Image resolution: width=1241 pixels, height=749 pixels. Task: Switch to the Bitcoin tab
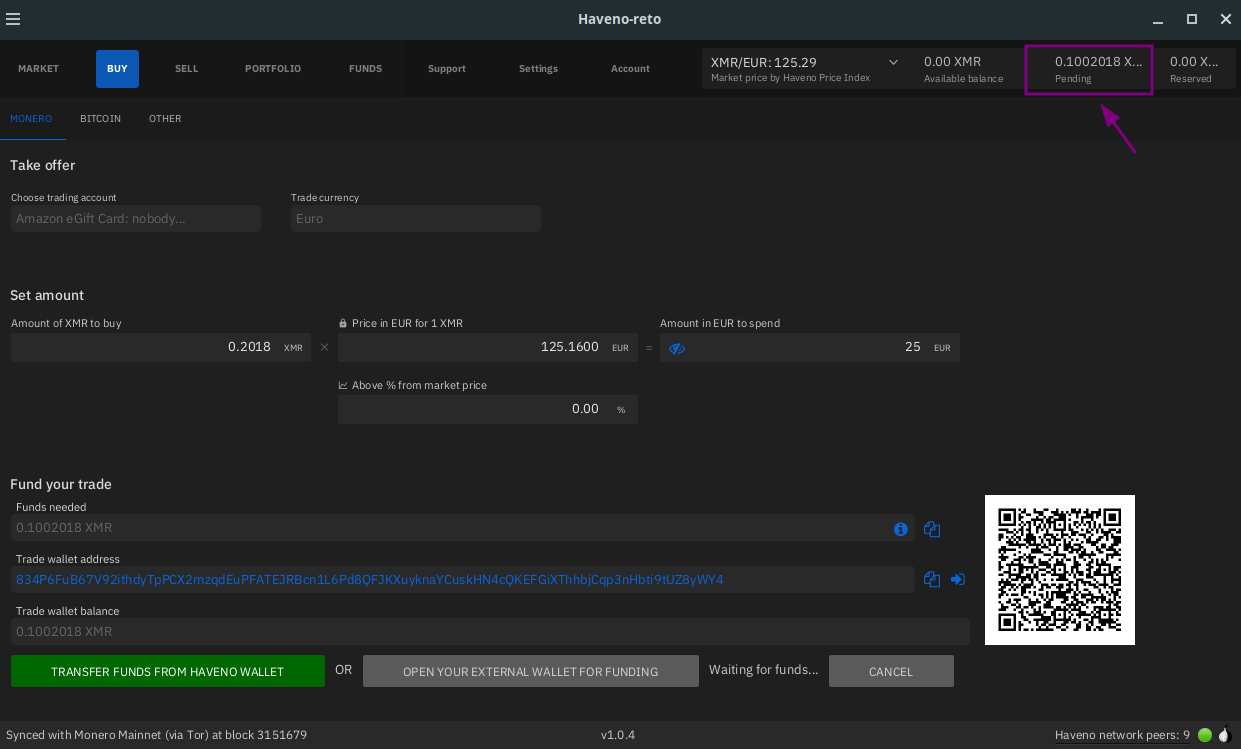click(x=100, y=119)
